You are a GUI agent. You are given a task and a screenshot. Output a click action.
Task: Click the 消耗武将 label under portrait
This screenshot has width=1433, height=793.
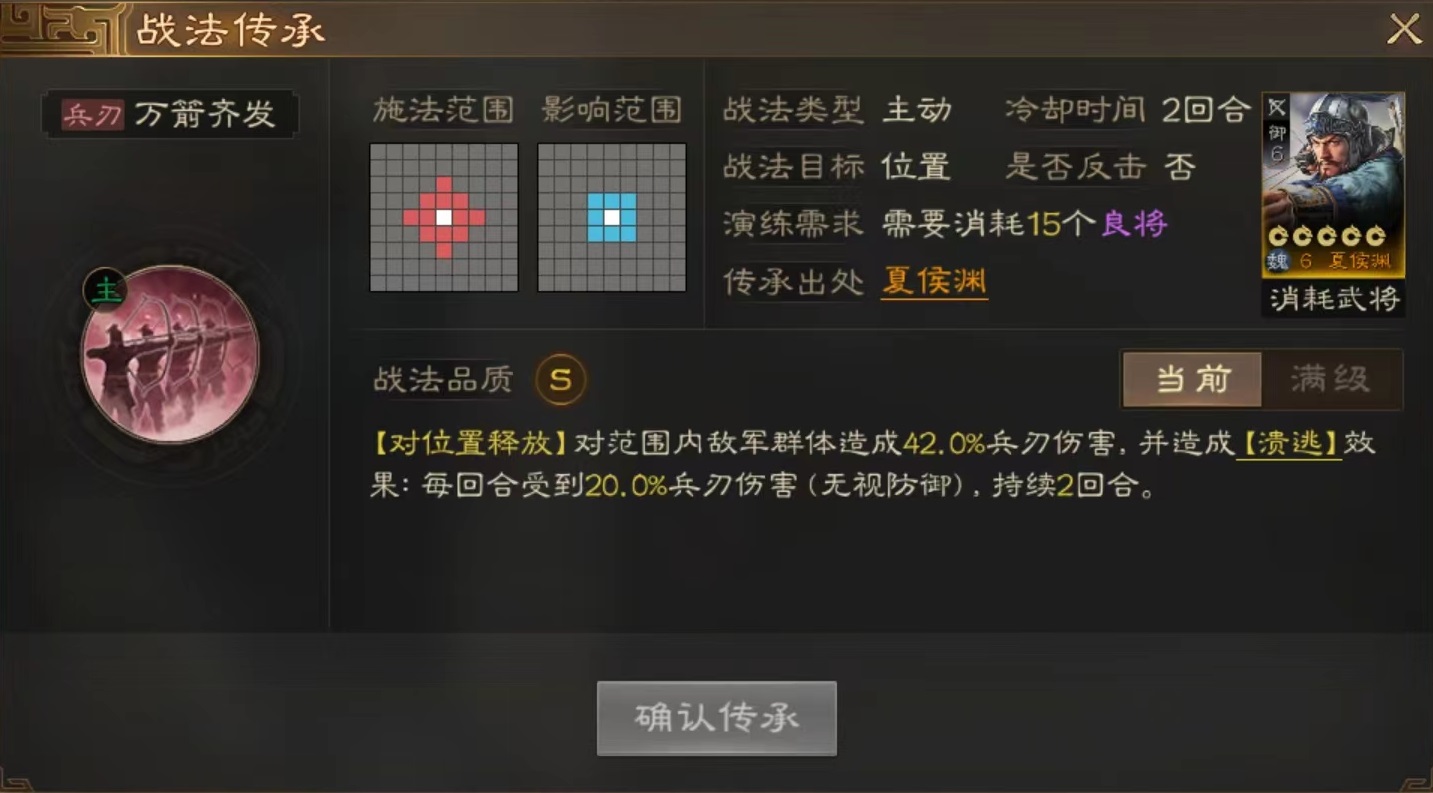(1334, 298)
